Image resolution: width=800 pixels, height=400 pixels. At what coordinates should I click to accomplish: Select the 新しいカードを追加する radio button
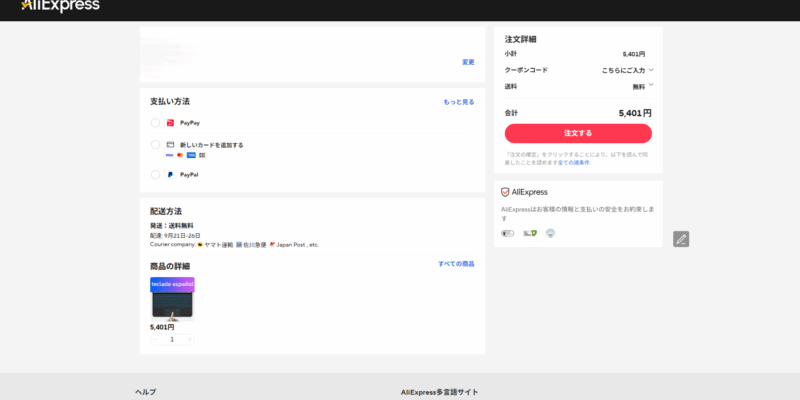pos(155,145)
